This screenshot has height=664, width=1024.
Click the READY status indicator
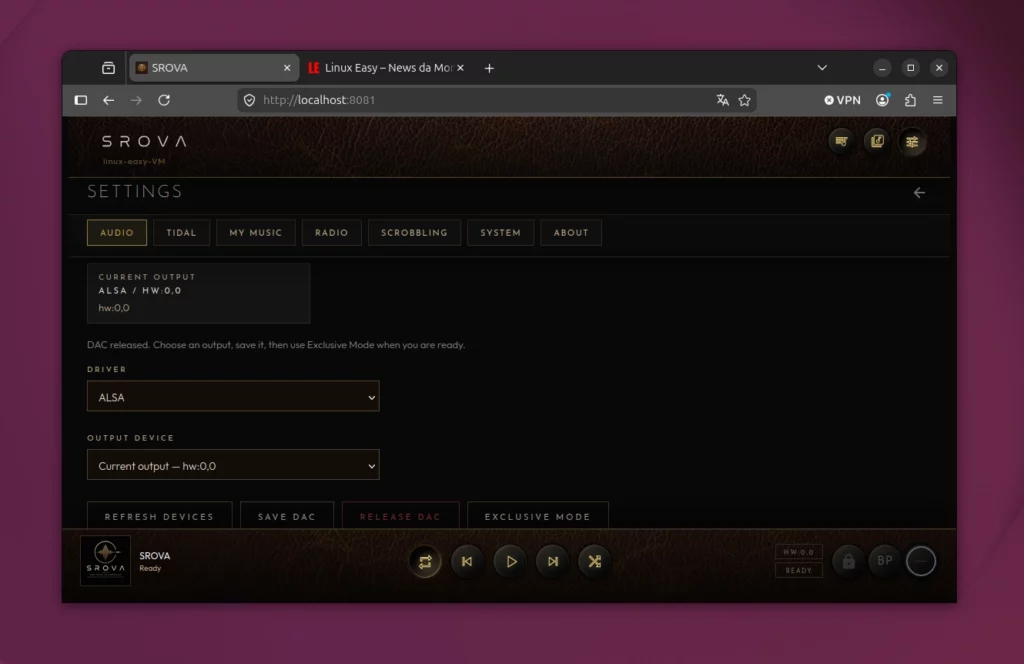pos(799,570)
